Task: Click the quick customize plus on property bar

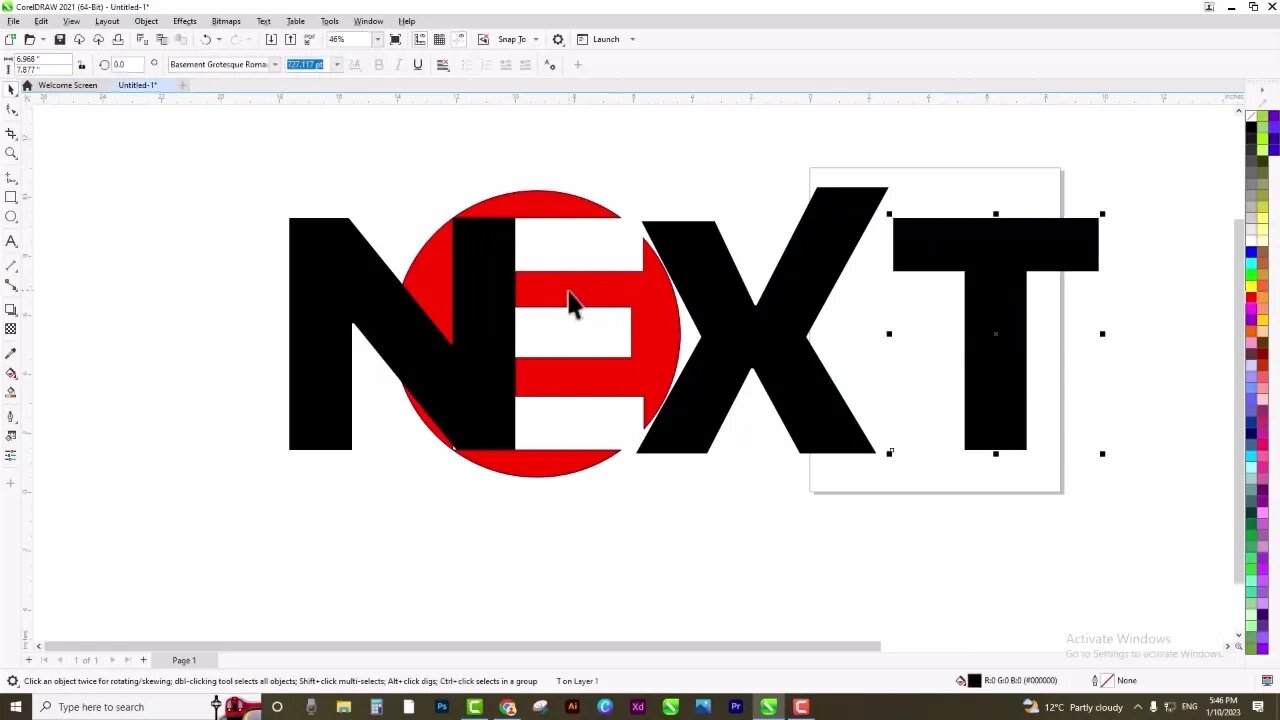Action: [x=577, y=65]
